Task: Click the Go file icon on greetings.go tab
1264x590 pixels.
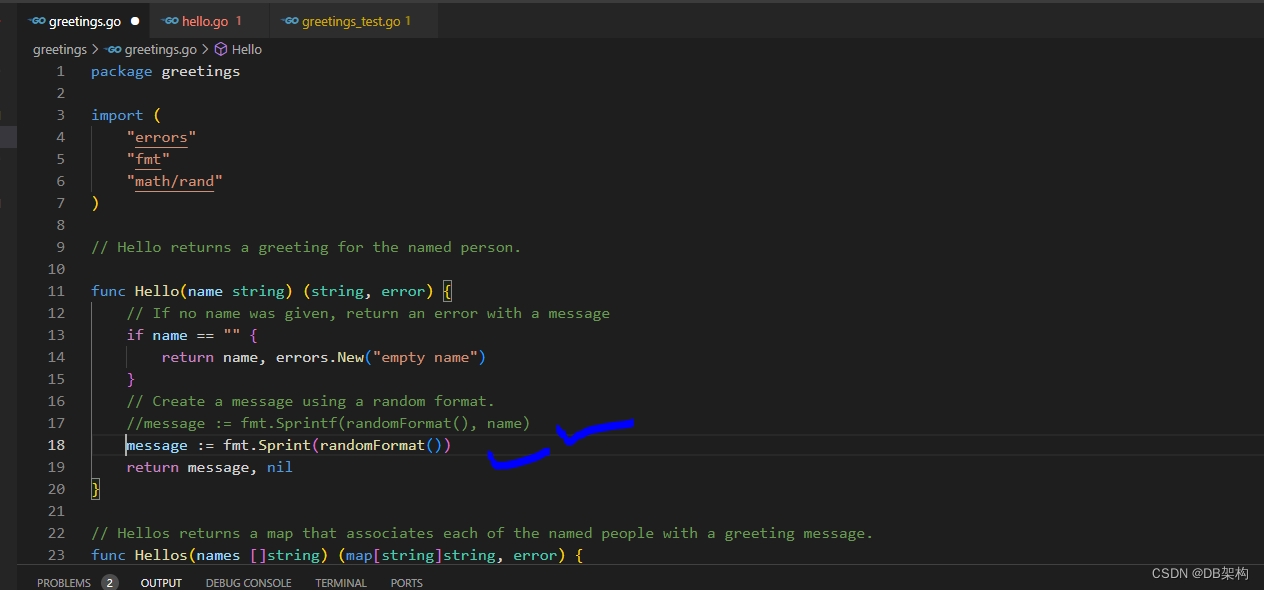Action: click(37, 21)
